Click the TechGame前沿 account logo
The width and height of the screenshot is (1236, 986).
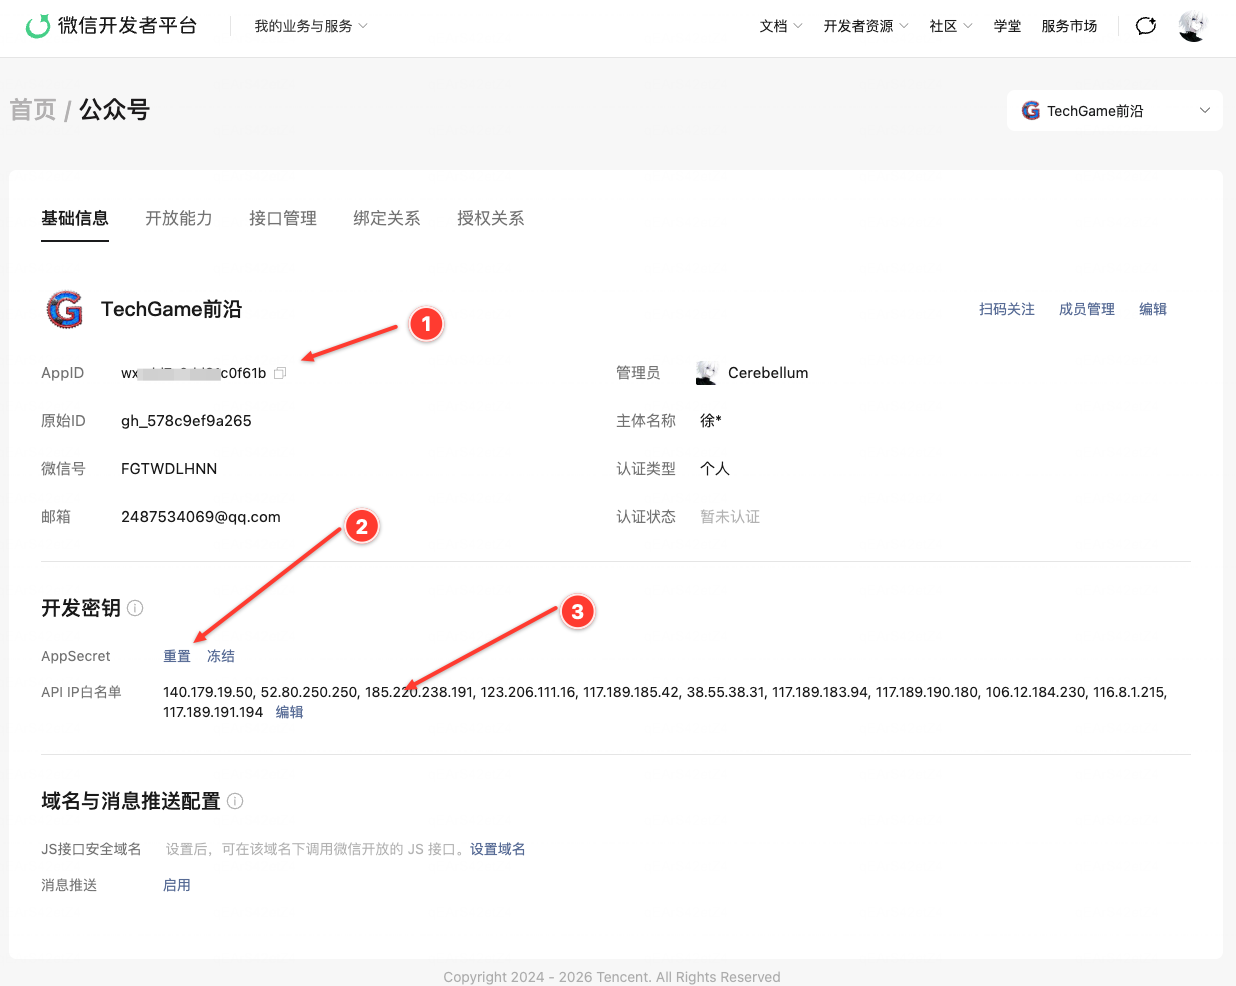click(65, 310)
